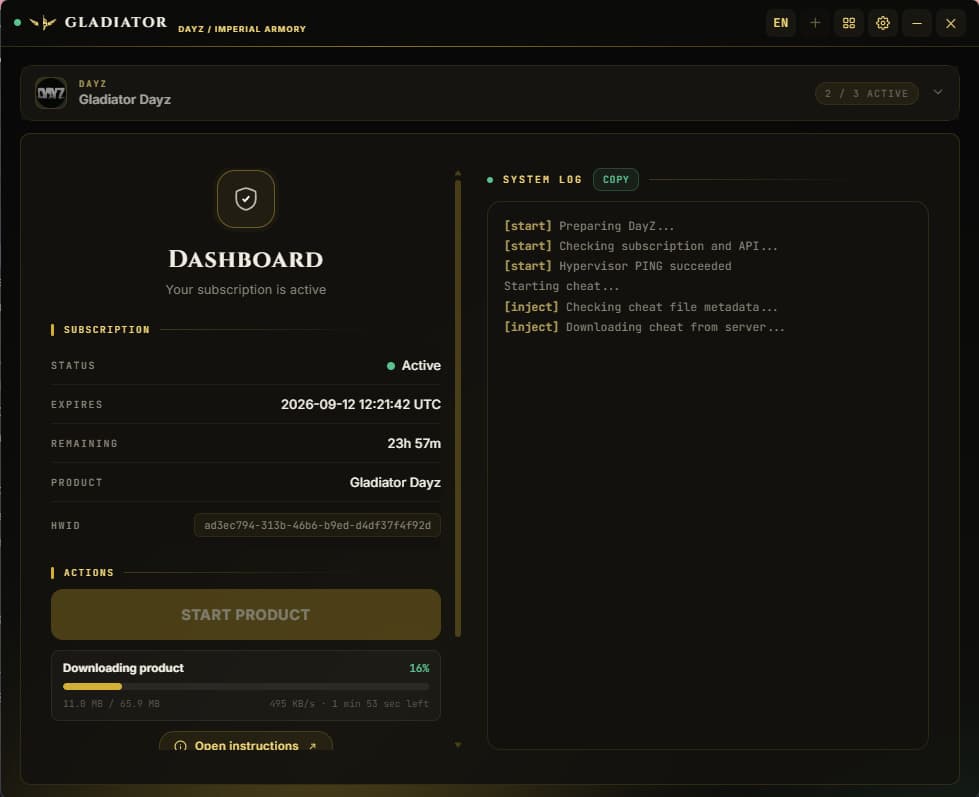
Task: Click the info icon beside Open instructions
Action: (x=180, y=745)
